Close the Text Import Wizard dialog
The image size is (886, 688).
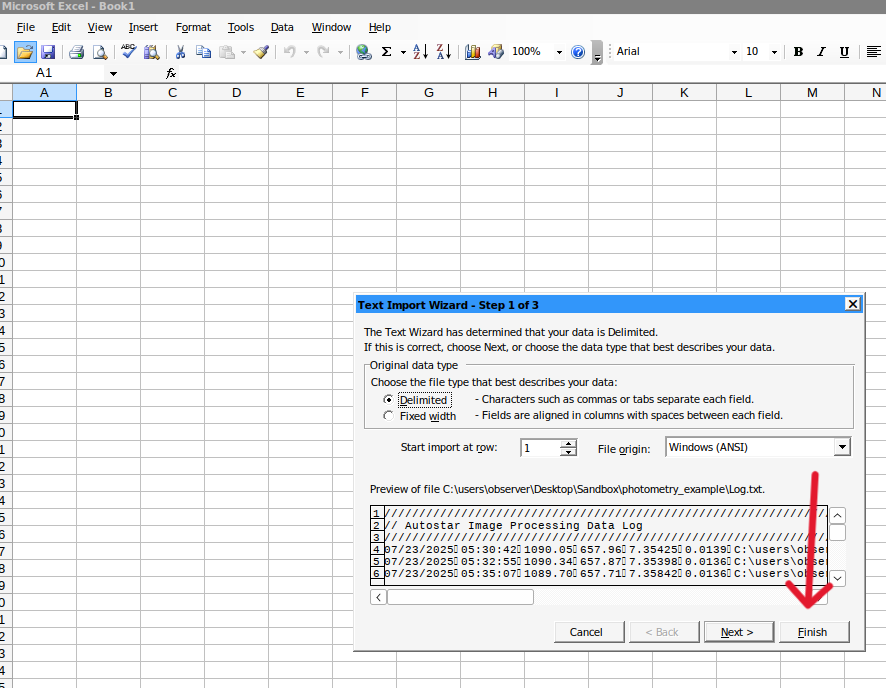(852, 304)
